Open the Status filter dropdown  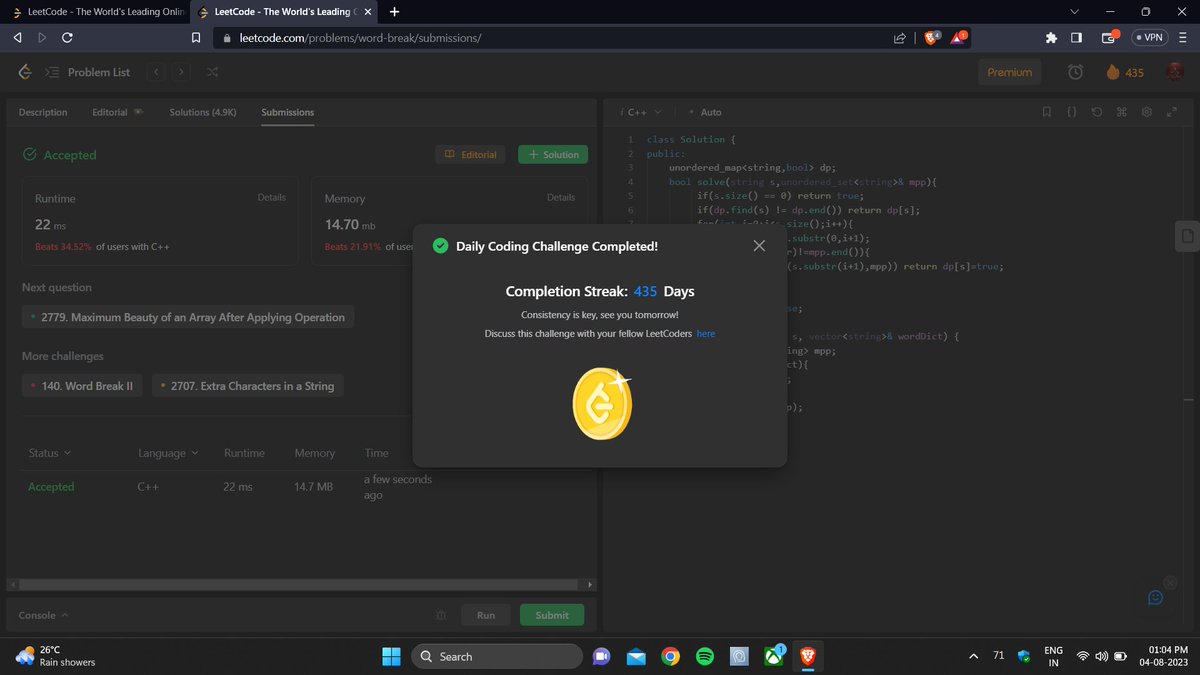47,452
